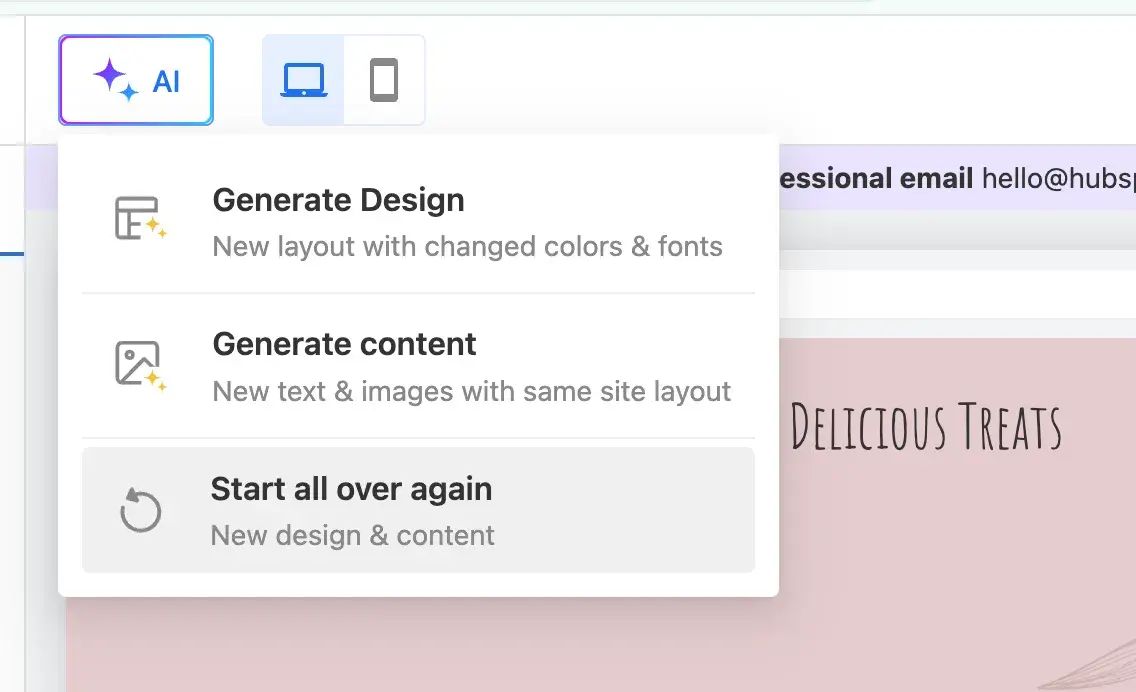Click 'New layout with changed colors & fonts'
Screen dimensions: 1136x692
pyautogui.click(x=467, y=246)
